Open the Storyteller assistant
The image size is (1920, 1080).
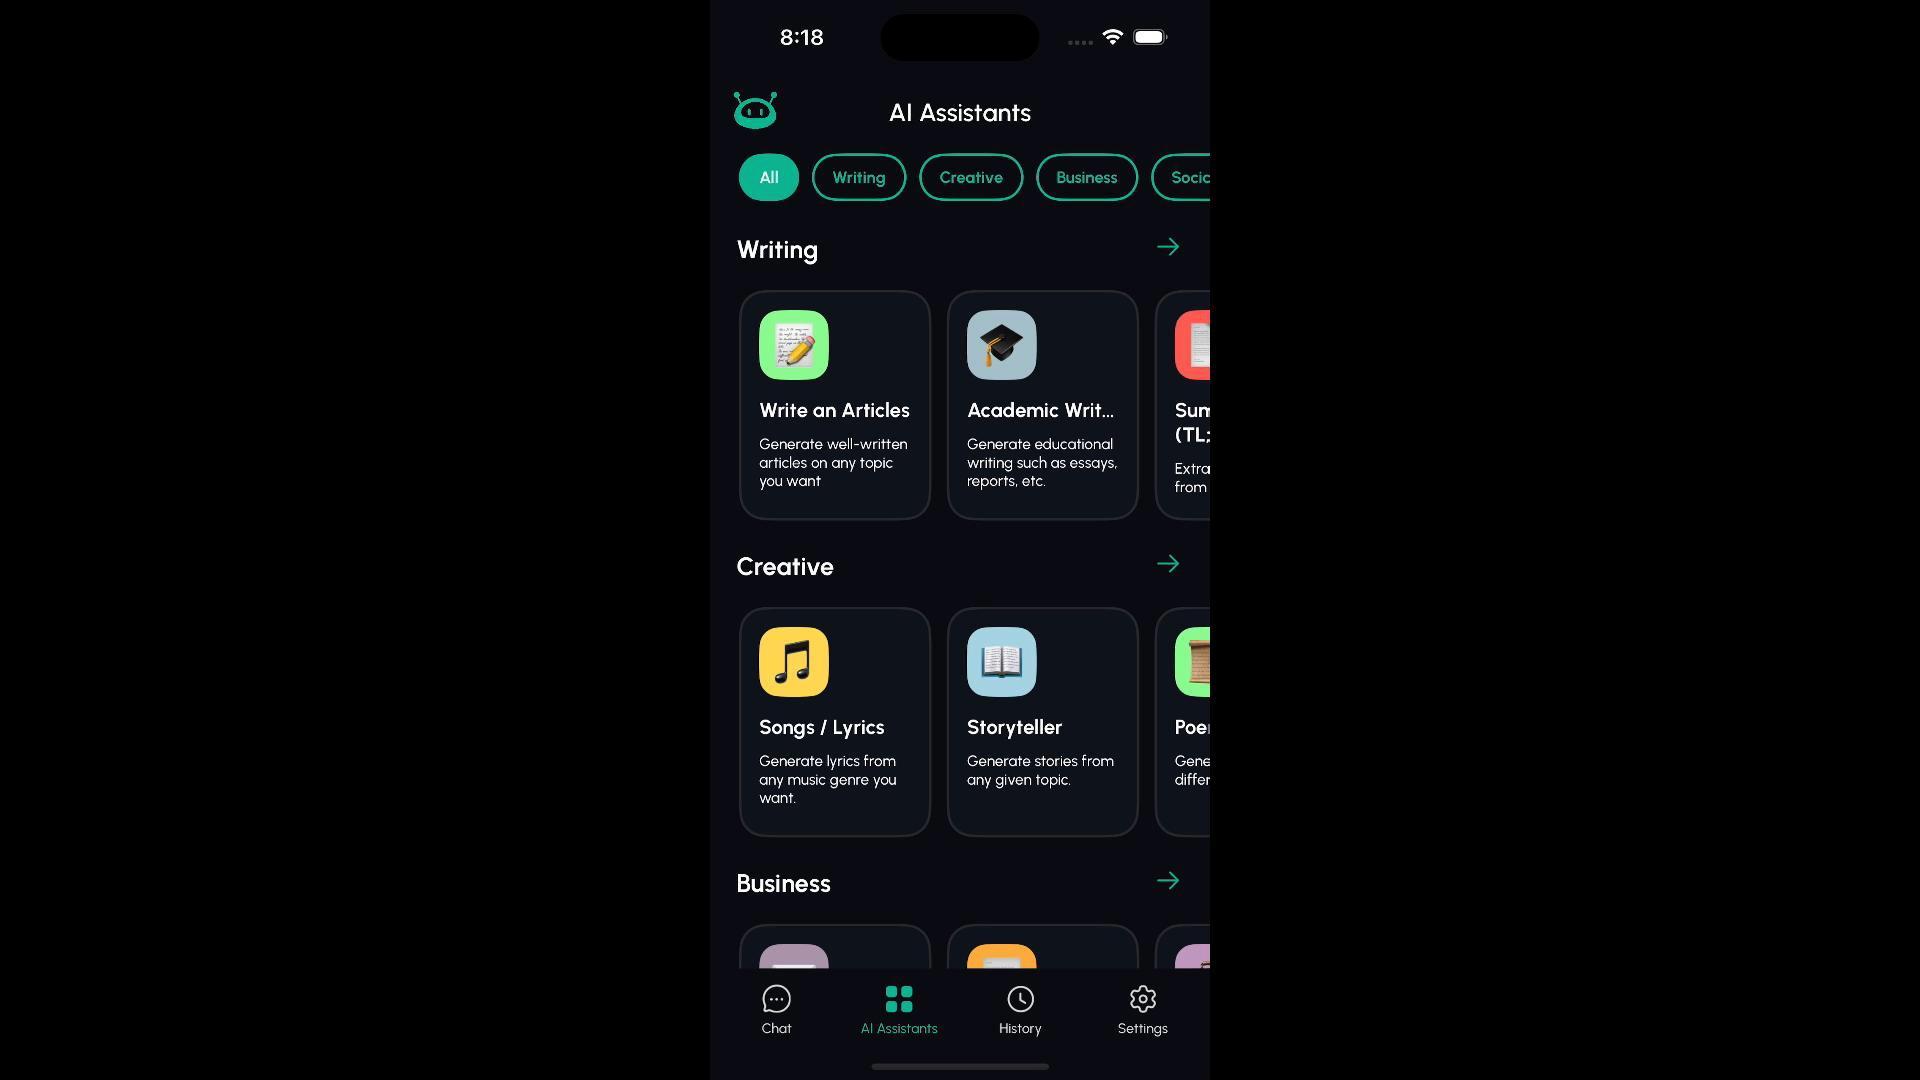[1042, 721]
